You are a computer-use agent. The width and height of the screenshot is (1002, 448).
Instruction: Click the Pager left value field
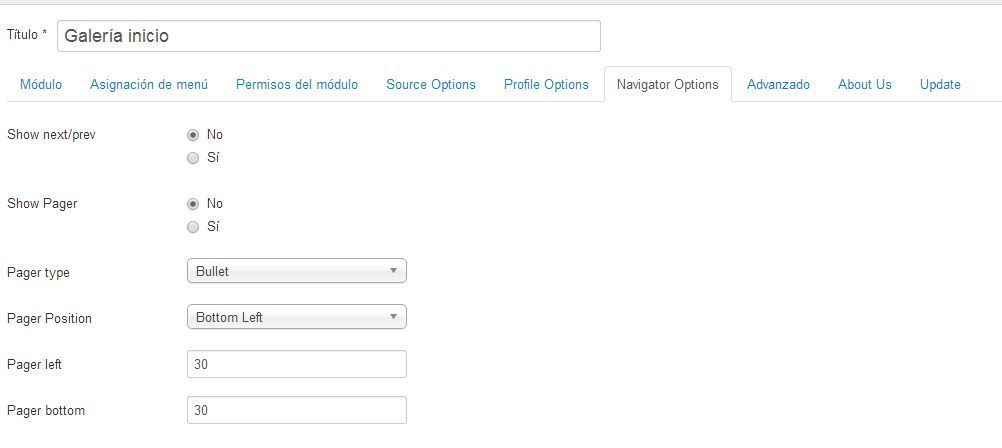click(297, 364)
